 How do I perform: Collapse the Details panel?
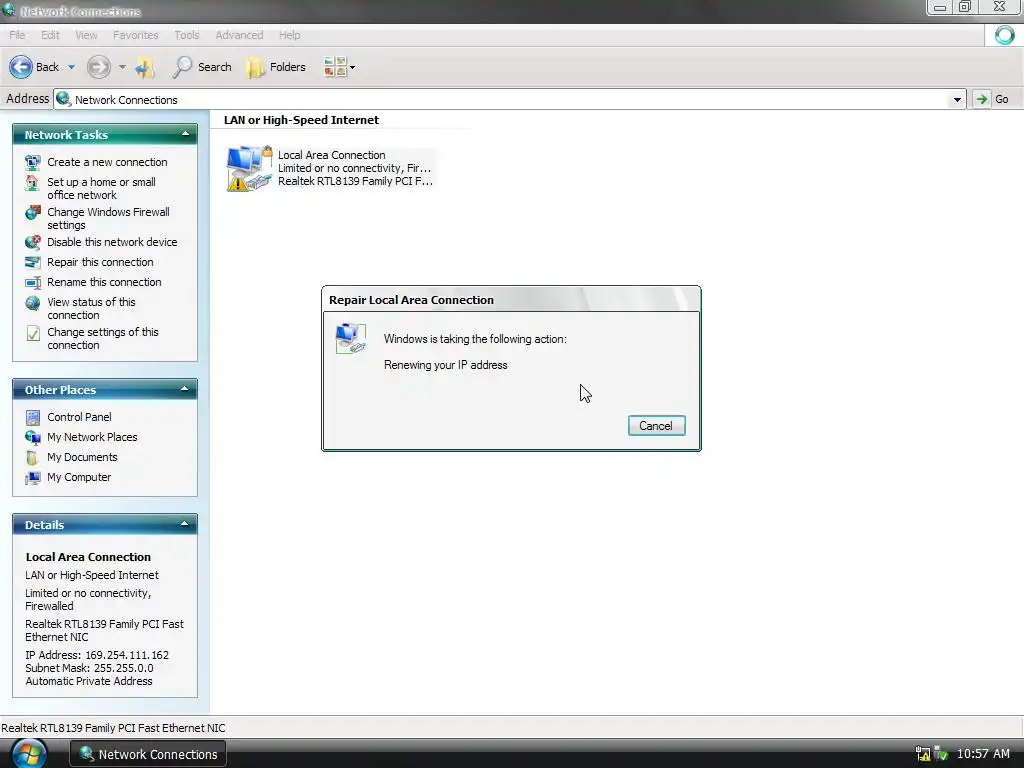tap(185, 524)
